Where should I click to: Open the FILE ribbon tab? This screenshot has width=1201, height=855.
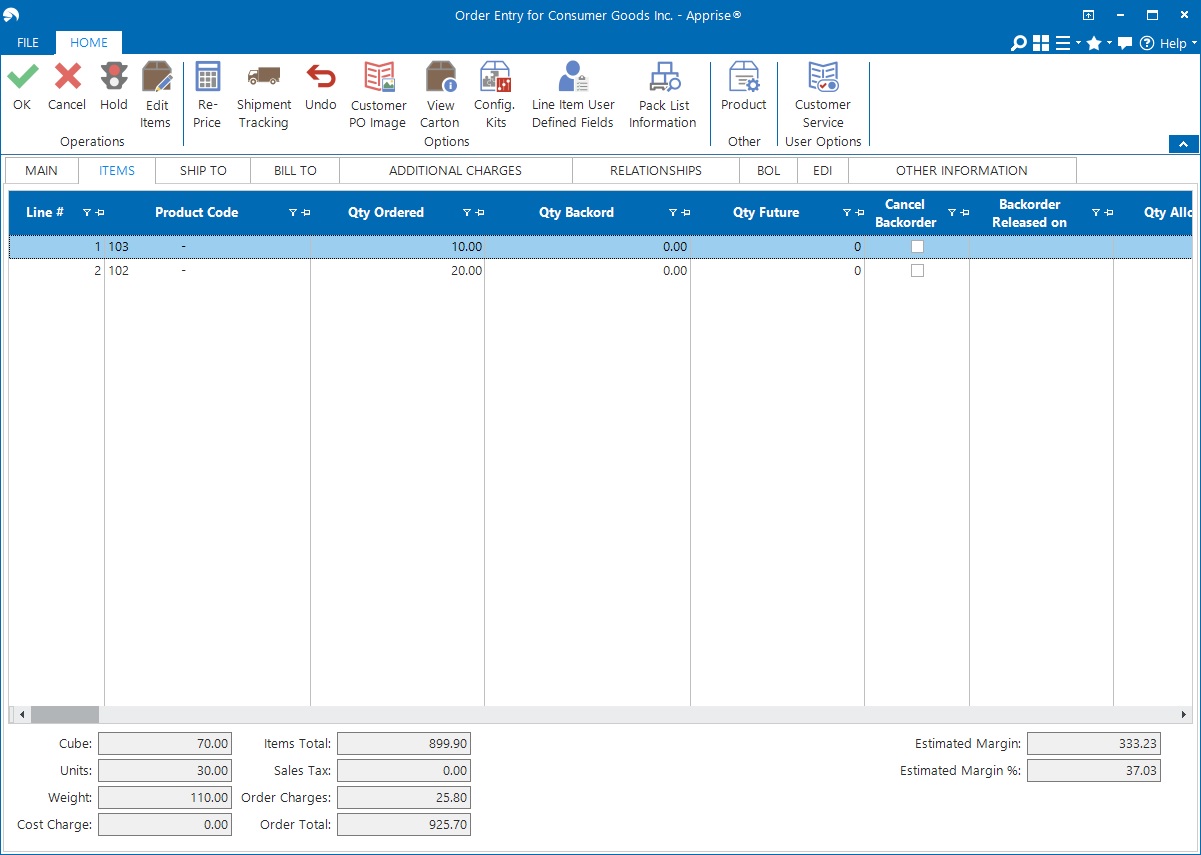pyautogui.click(x=28, y=43)
